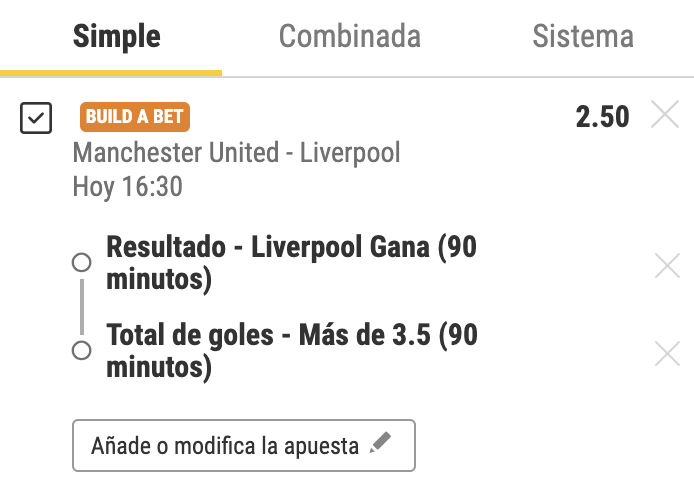Click the circle marker beside Total de goles
This screenshot has height=496, width=694.
[x=82, y=351]
